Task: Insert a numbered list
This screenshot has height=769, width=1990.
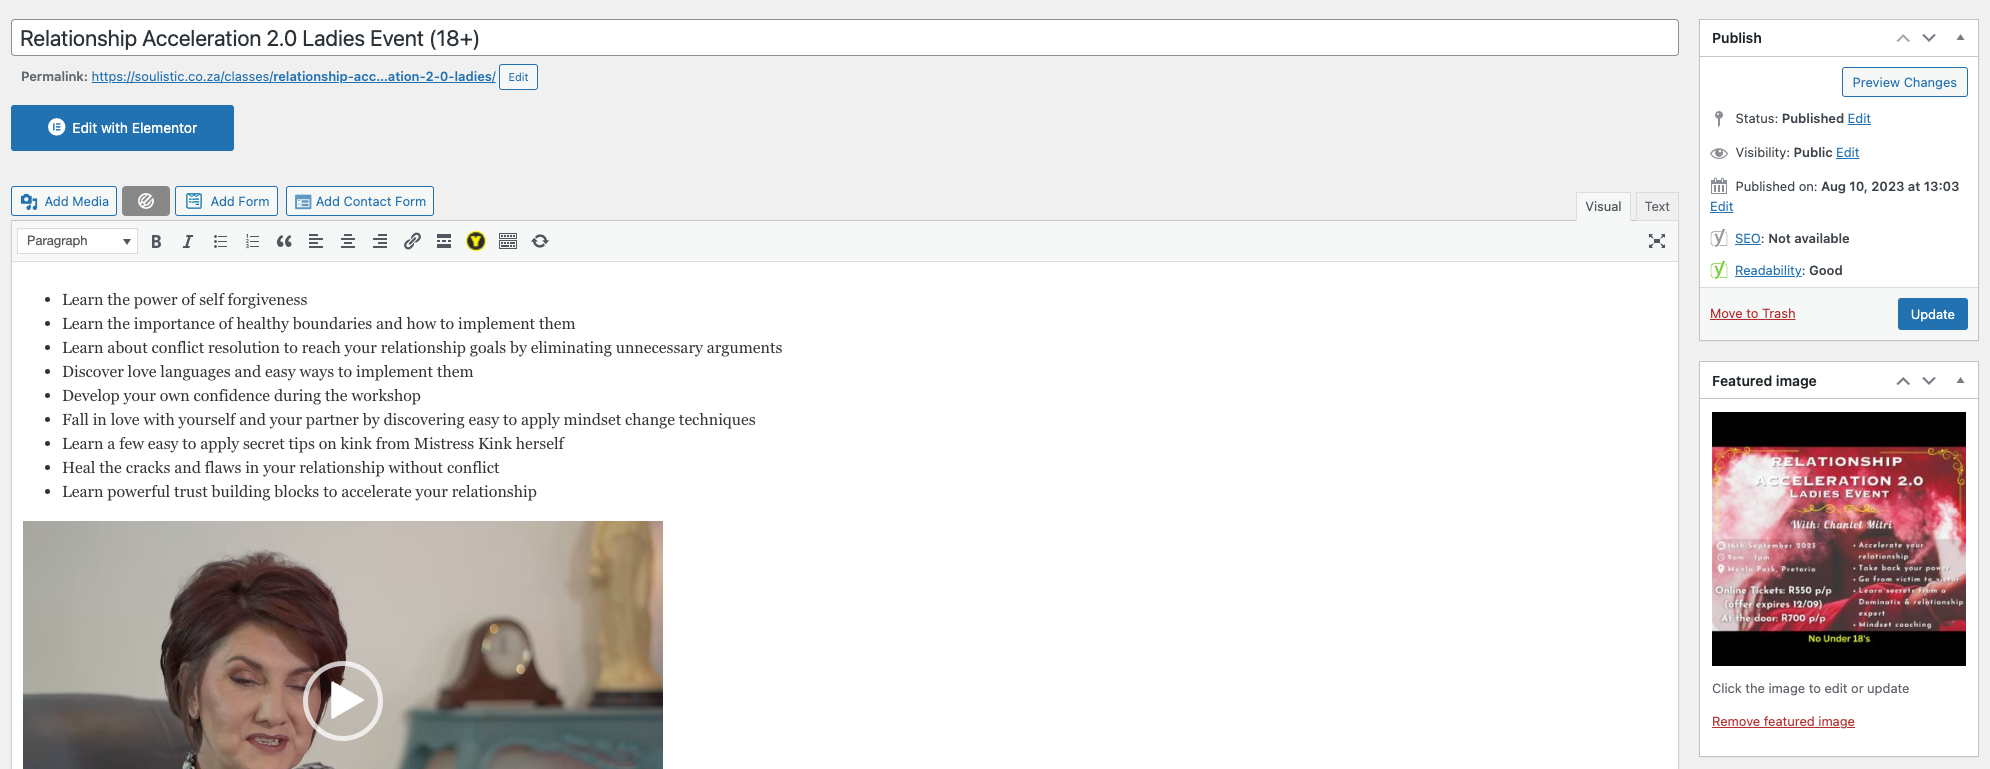Action: pos(252,241)
